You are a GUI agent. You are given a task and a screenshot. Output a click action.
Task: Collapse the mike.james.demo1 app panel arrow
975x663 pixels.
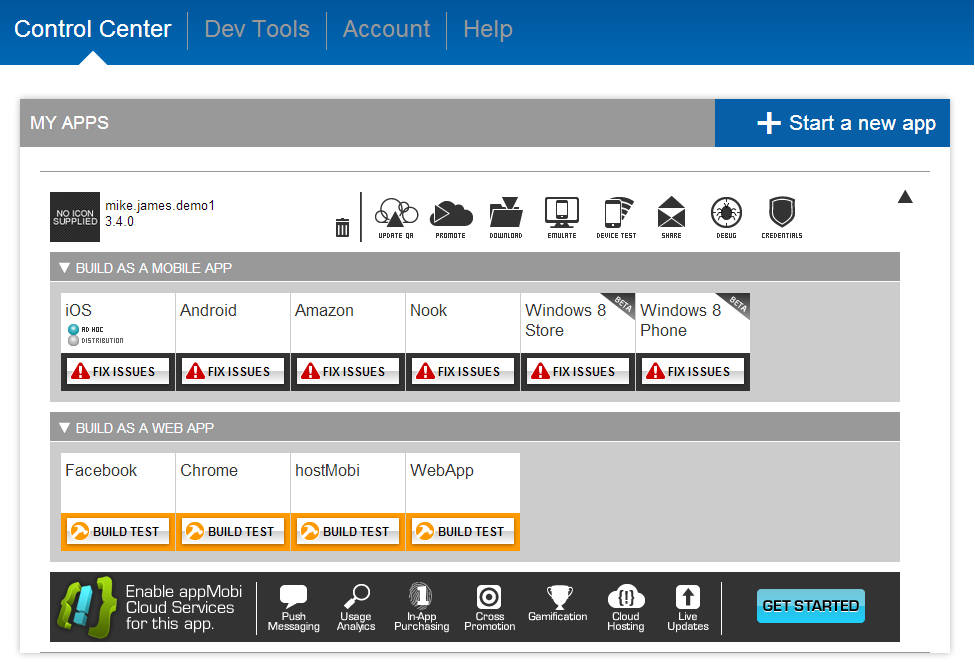[x=905, y=197]
